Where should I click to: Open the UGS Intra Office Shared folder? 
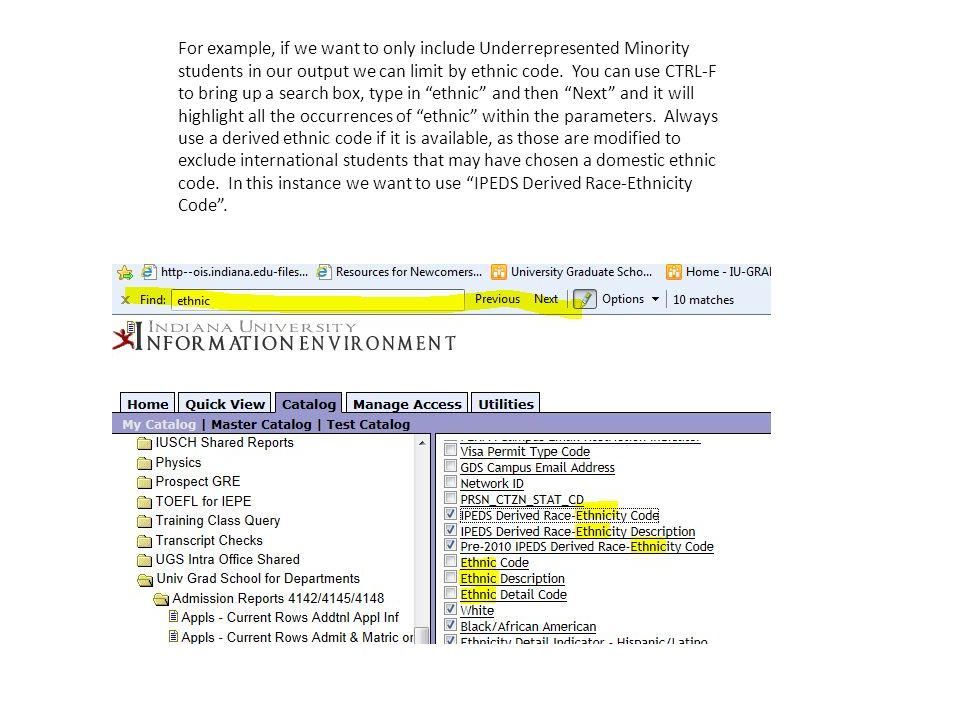(219, 560)
